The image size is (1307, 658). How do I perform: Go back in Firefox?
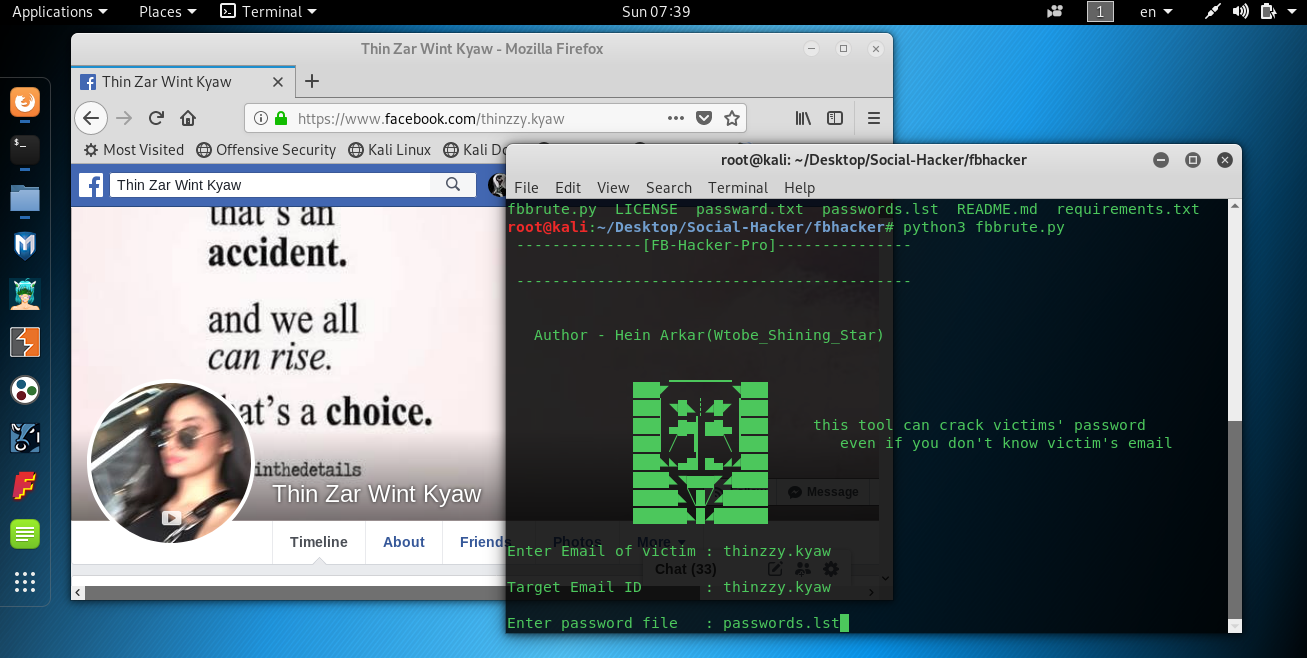90,118
